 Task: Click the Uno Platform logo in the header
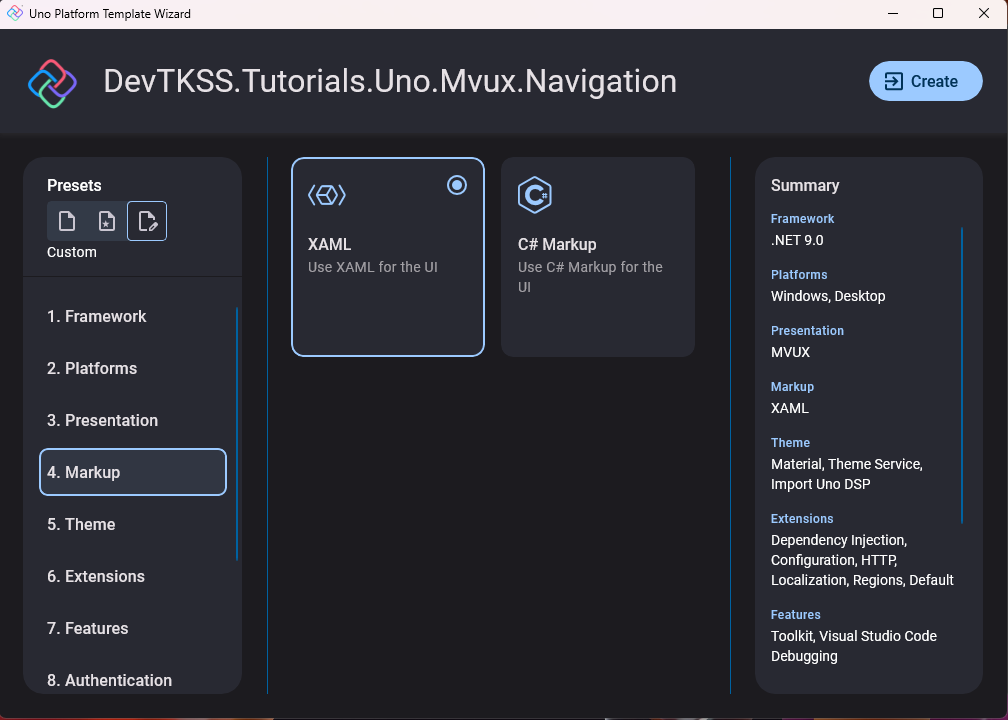[52, 83]
